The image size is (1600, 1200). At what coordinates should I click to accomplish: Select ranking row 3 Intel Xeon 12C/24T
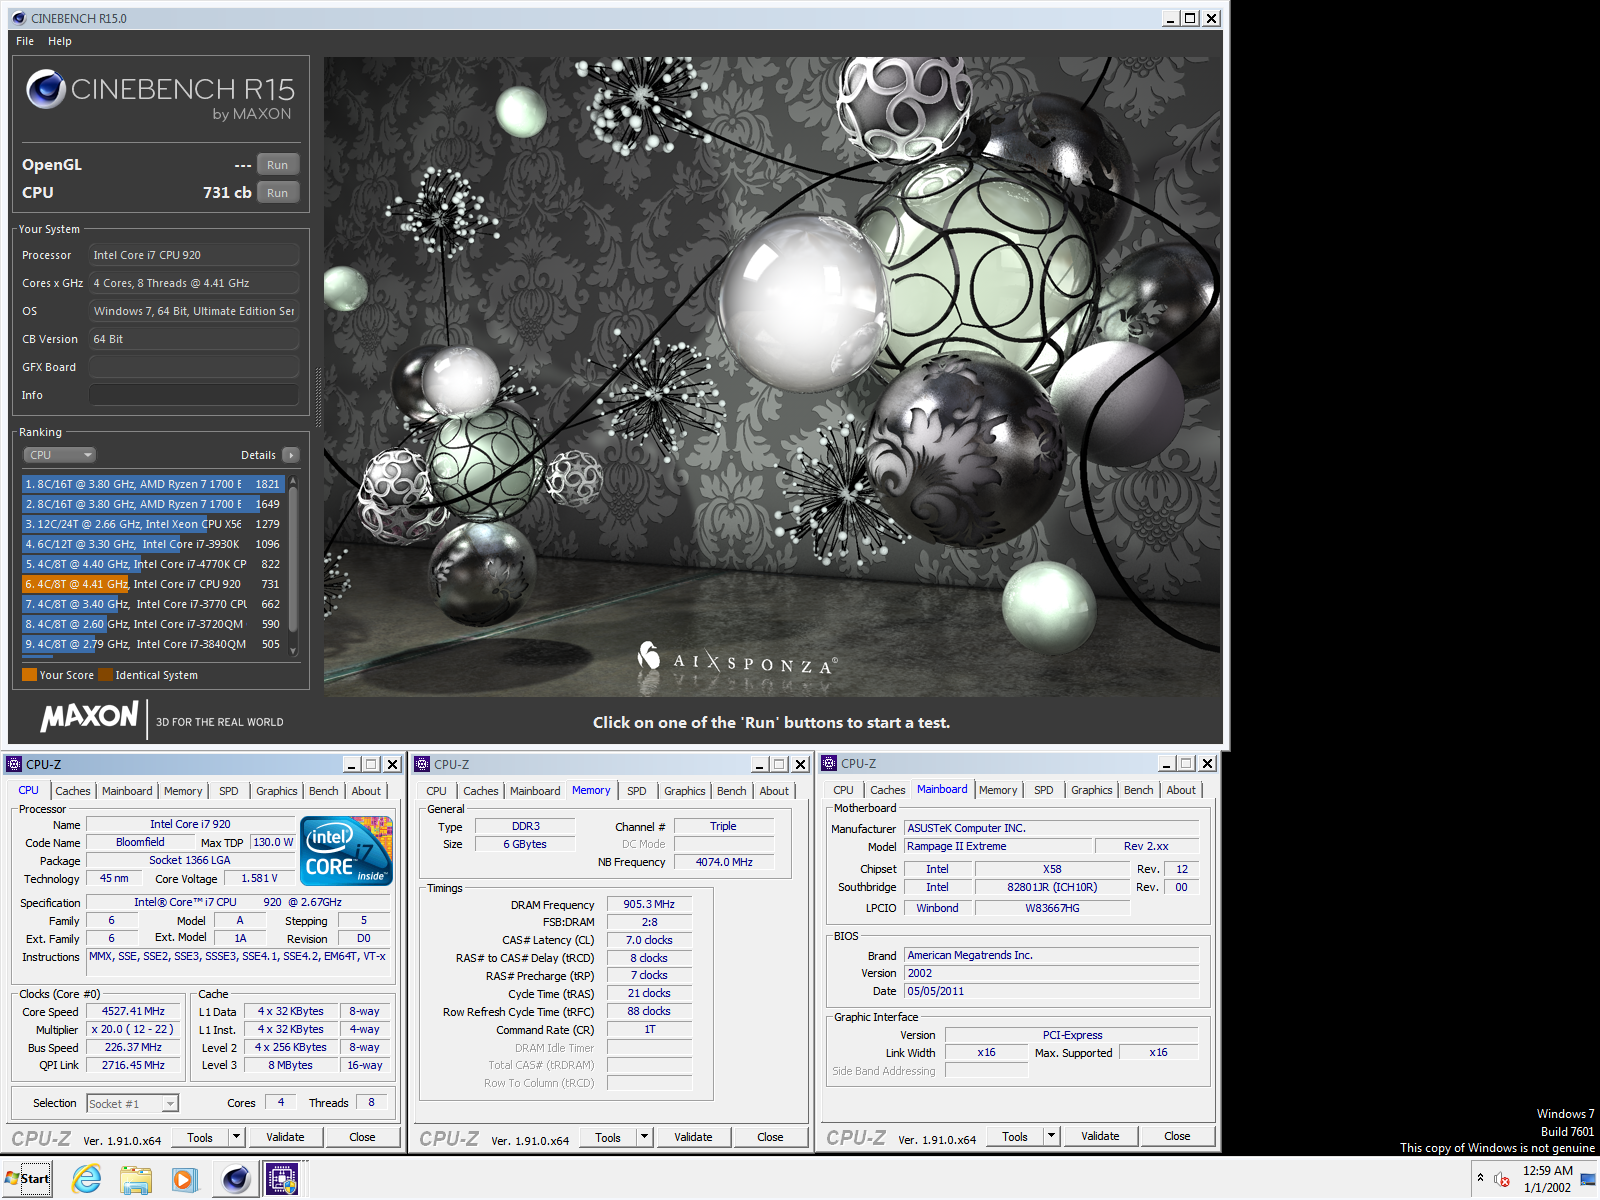click(x=153, y=524)
